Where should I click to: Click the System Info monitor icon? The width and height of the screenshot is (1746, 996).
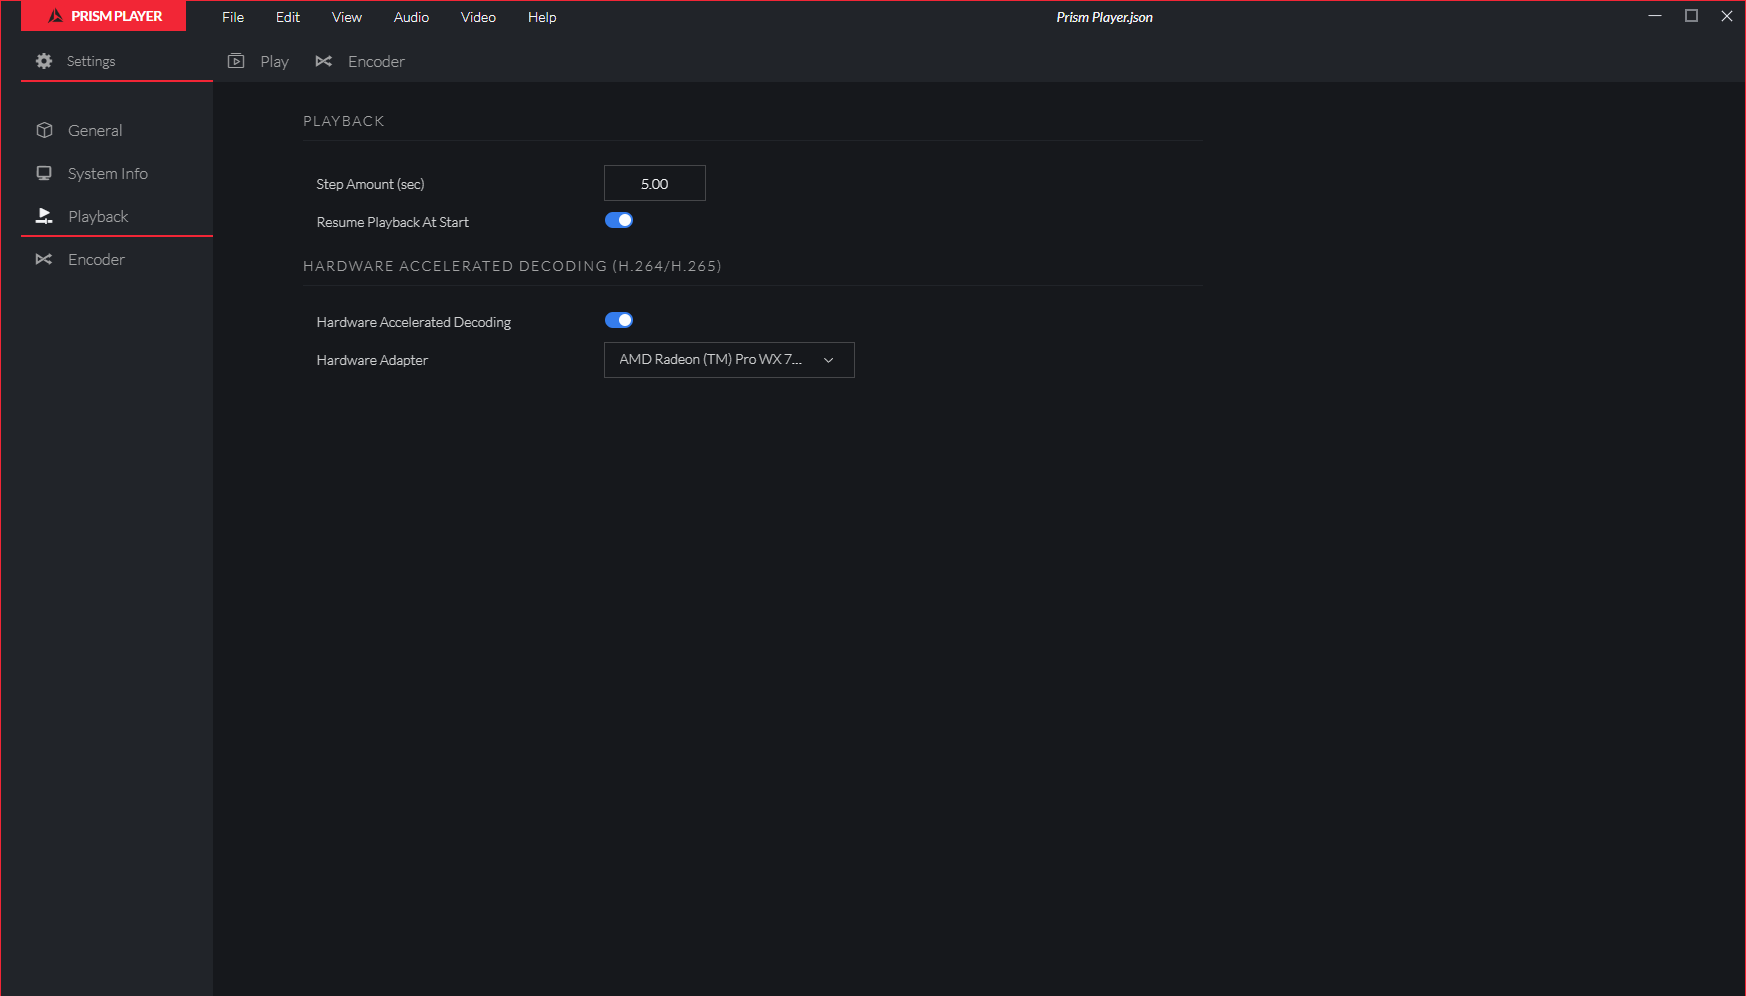44,173
